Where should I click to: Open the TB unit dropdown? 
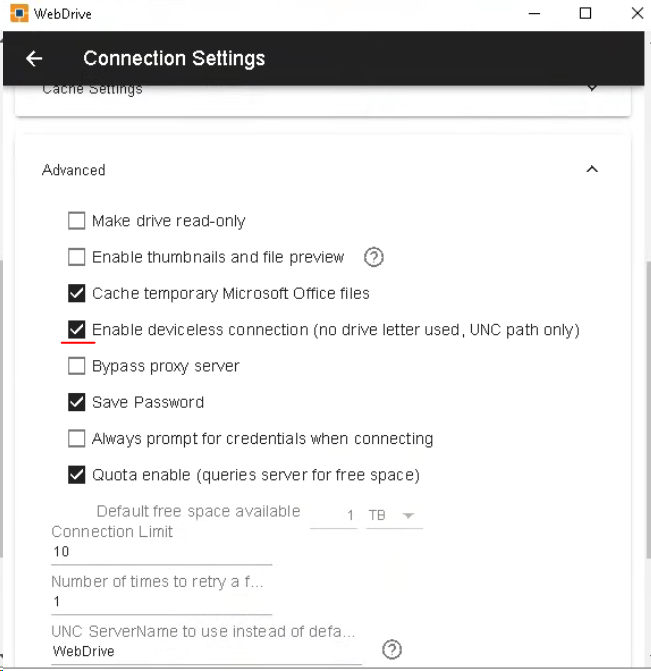coord(393,516)
